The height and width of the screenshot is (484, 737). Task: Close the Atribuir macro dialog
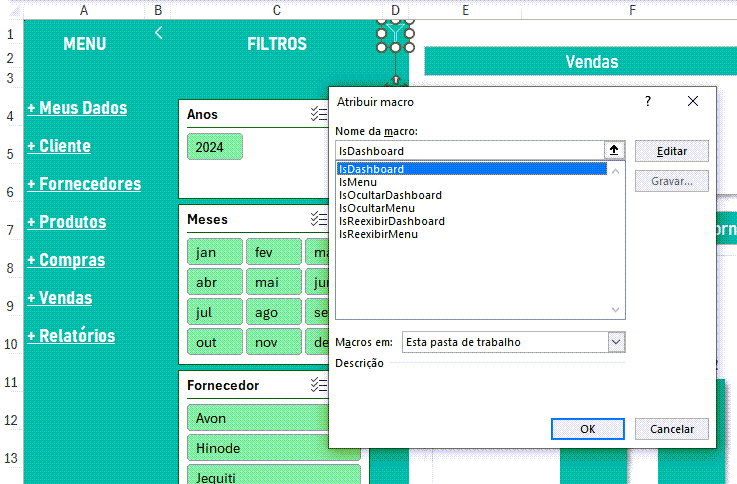(x=693, y=101)
